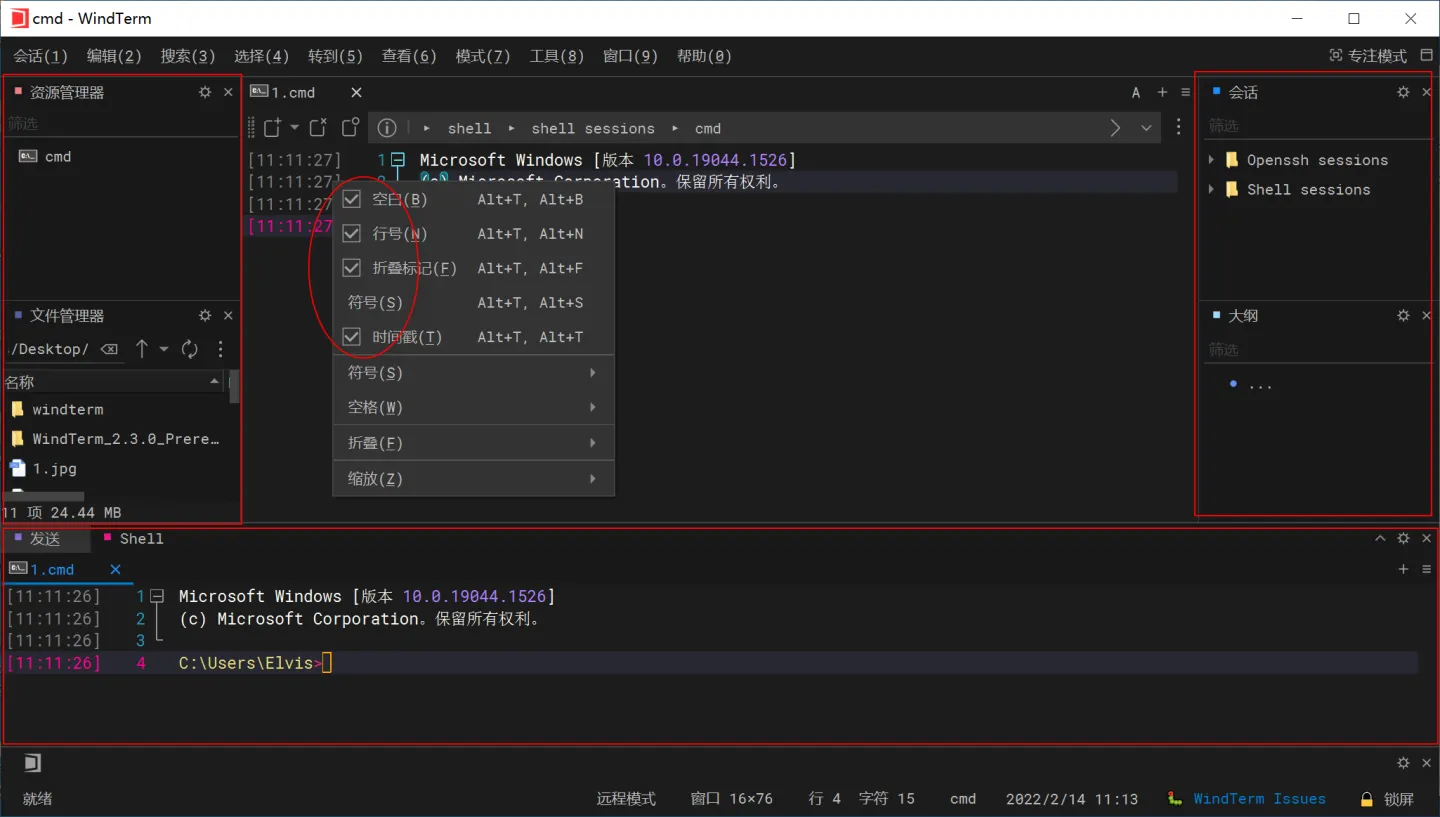
Task: Open the new session icon in toolbar
Action: click(273, 127)
